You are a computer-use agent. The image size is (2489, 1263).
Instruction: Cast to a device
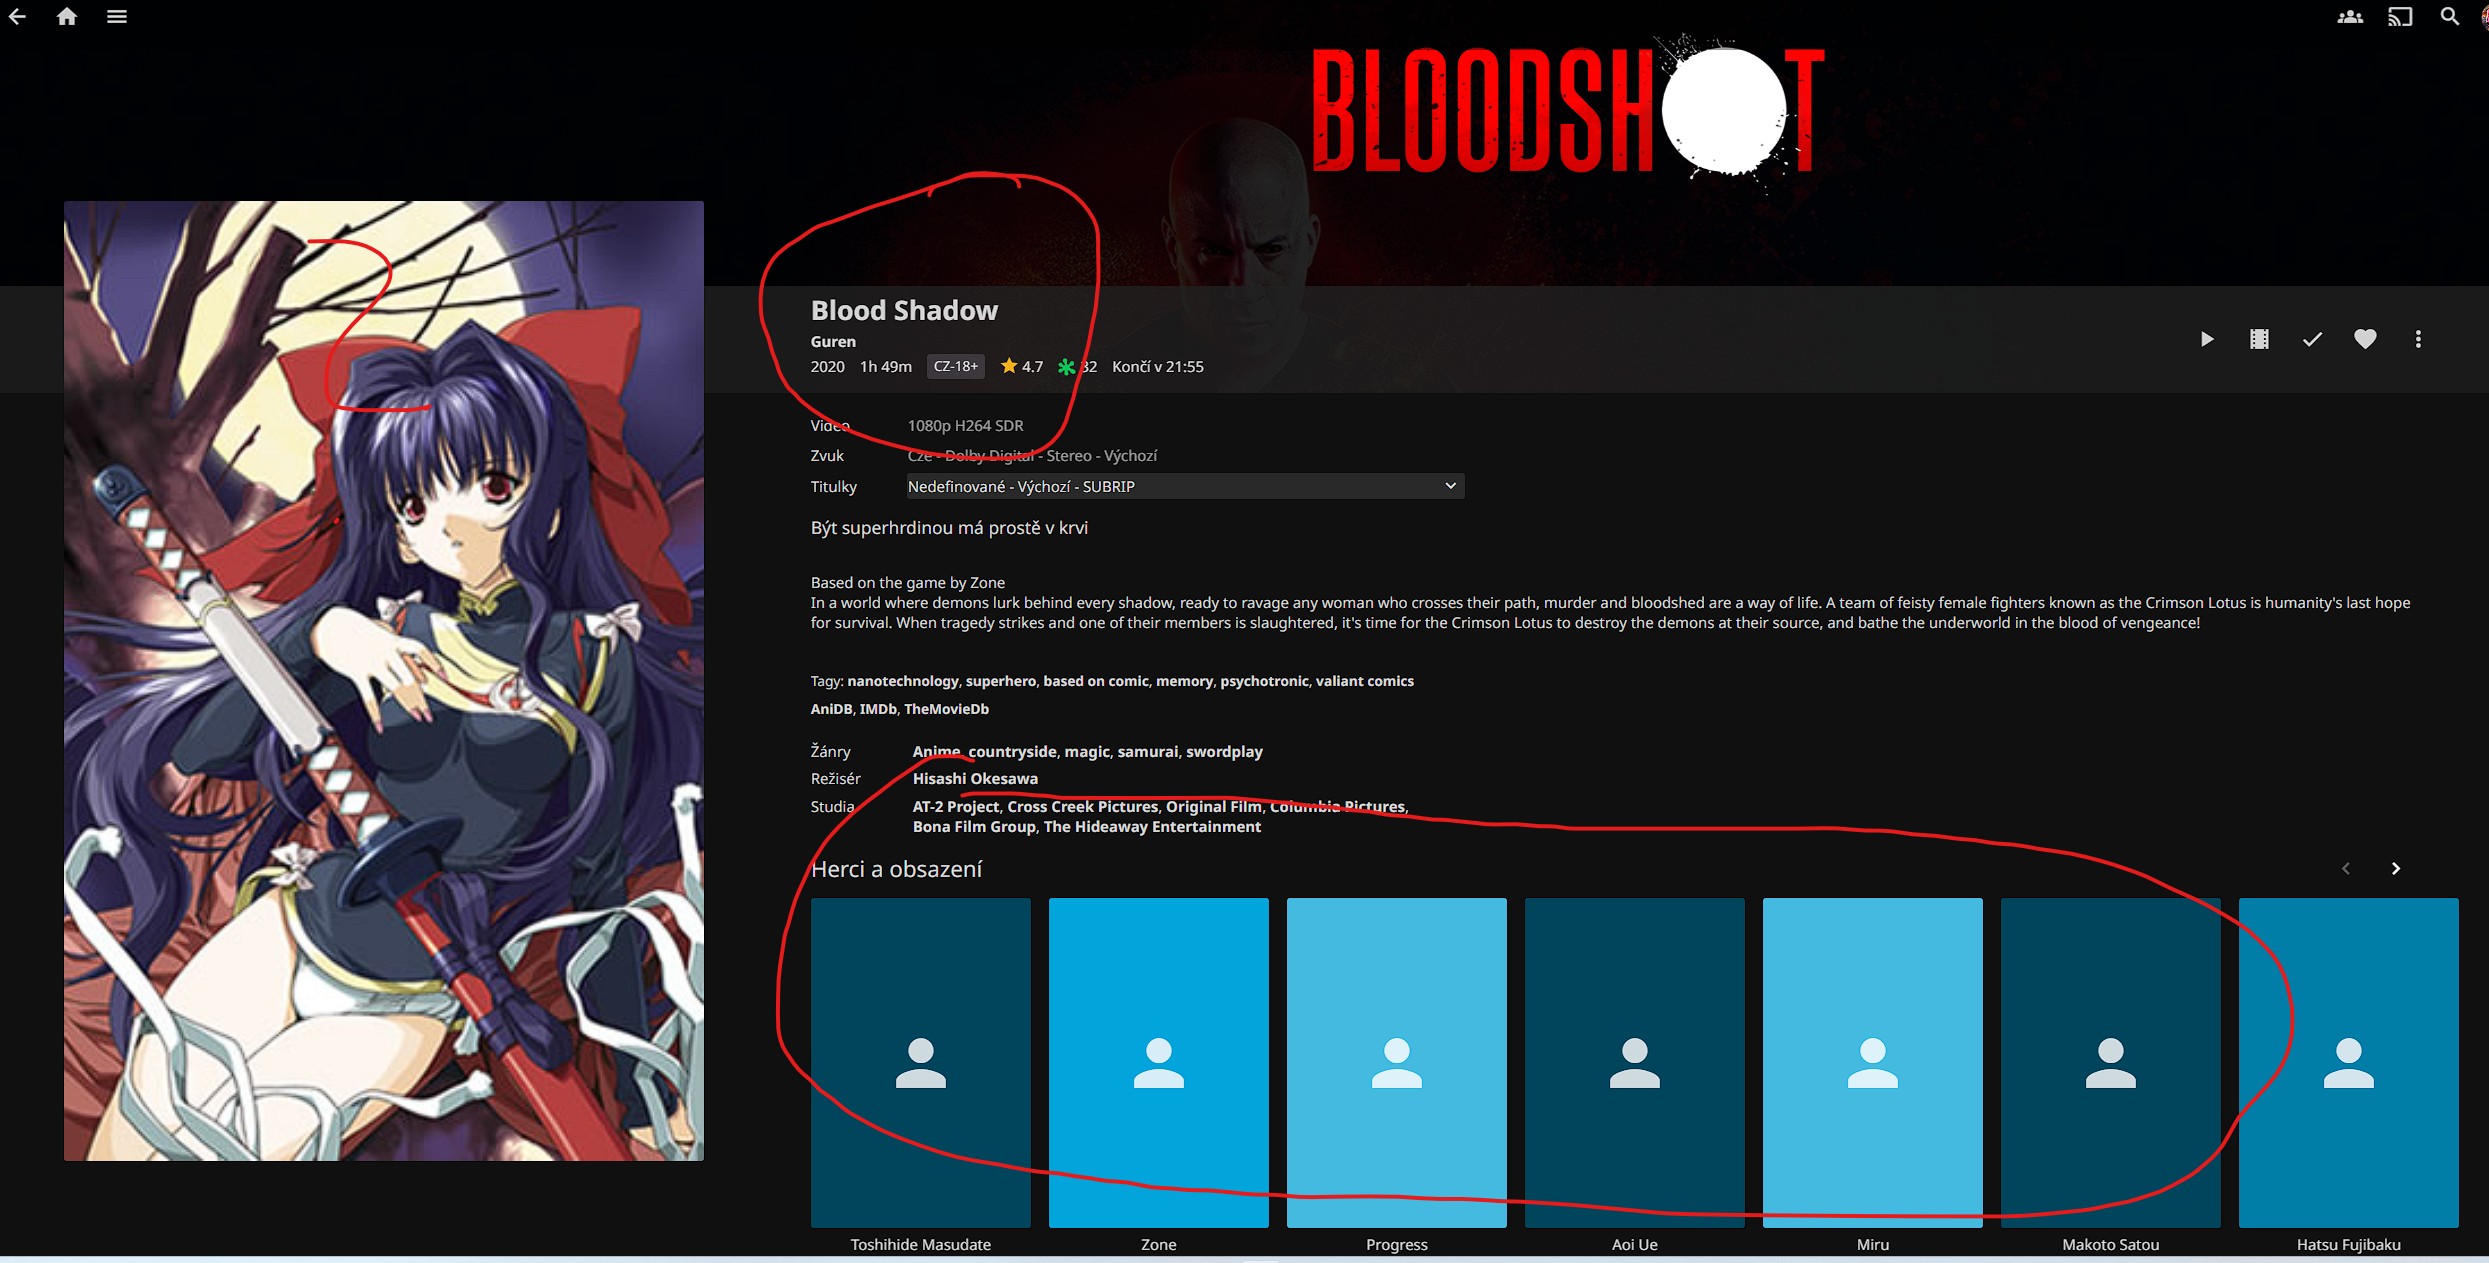2400,17
